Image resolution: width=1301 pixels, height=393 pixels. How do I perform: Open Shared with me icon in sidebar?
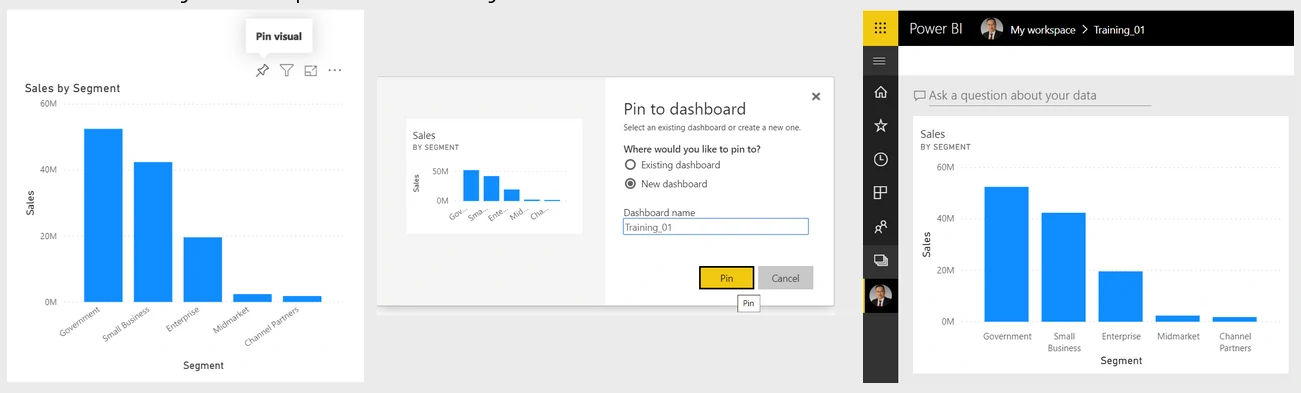880,227
